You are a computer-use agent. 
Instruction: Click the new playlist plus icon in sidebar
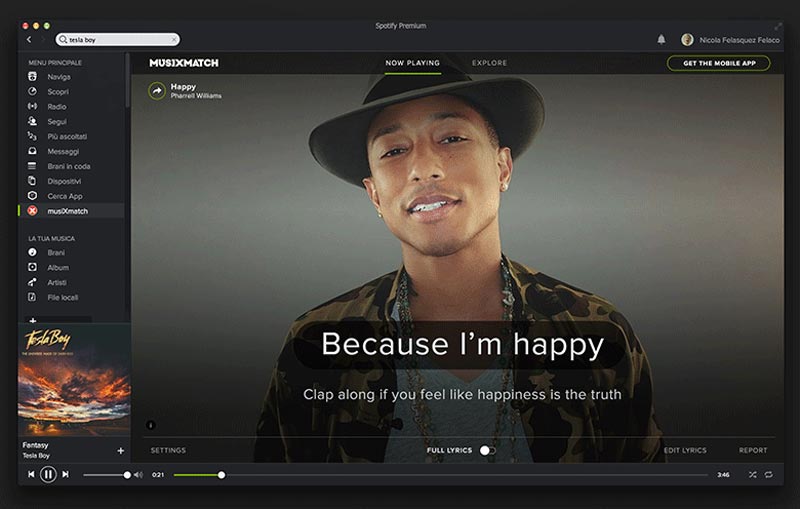[33, 320]
